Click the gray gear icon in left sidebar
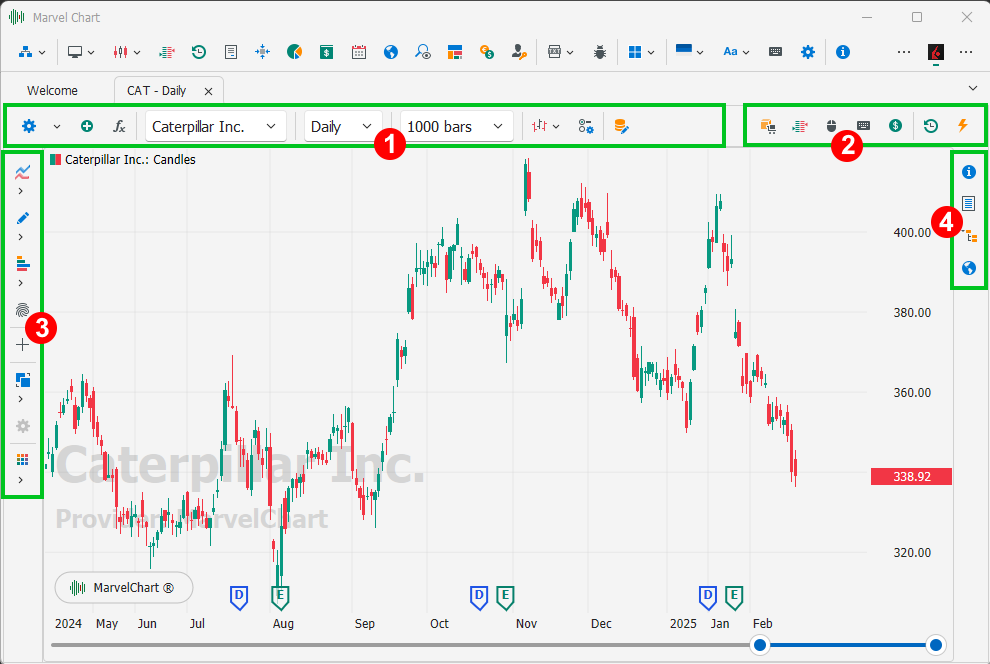This screenshot has width=990, height=664. click(23, 426)
